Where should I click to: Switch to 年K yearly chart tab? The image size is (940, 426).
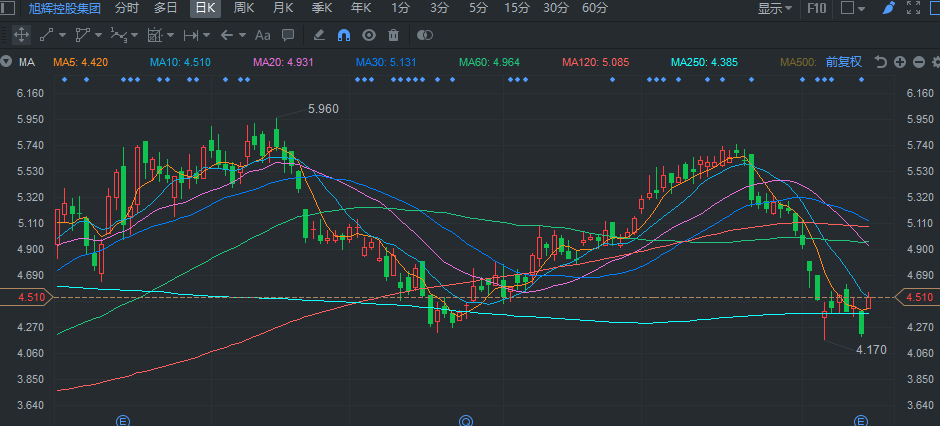[x=361, y=8]
